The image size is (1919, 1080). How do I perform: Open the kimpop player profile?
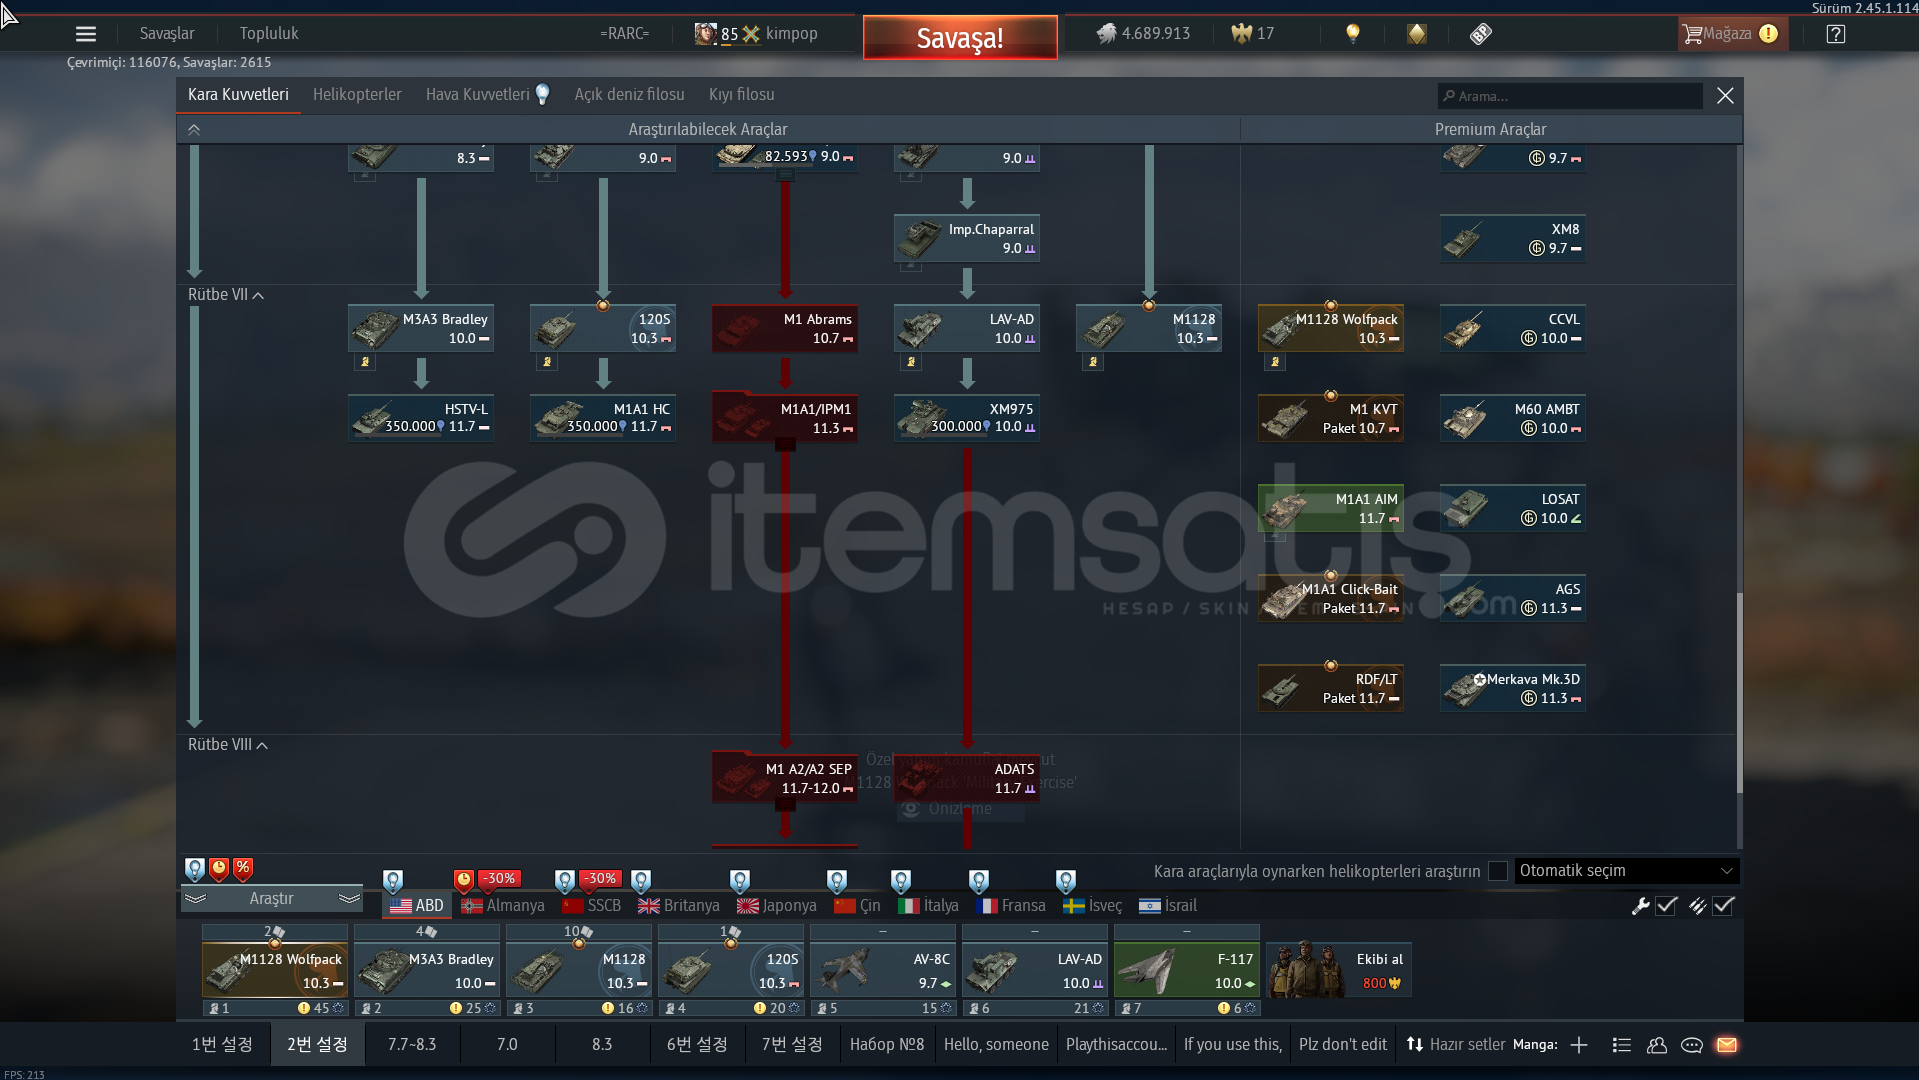[x=757, y=33]
